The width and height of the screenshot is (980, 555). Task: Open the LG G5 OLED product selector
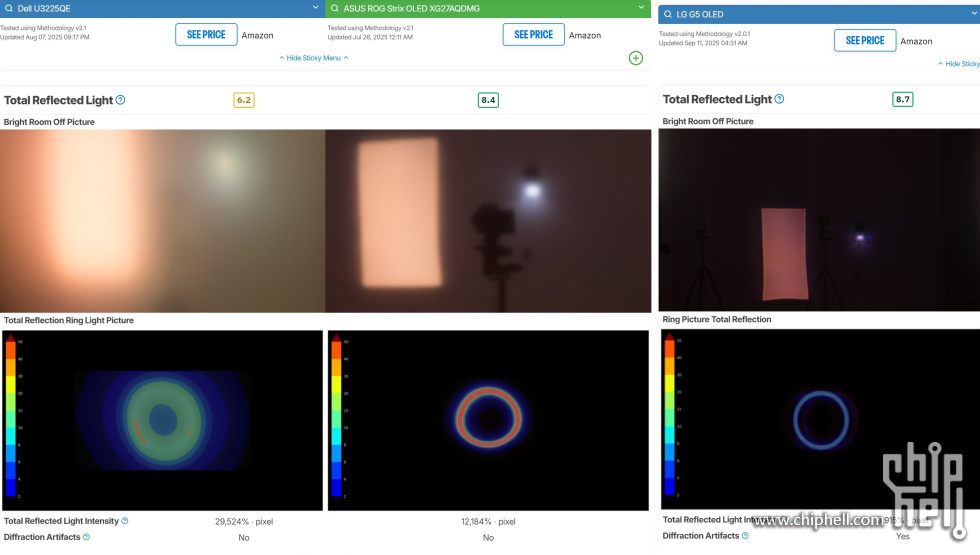tap(818, 14)
